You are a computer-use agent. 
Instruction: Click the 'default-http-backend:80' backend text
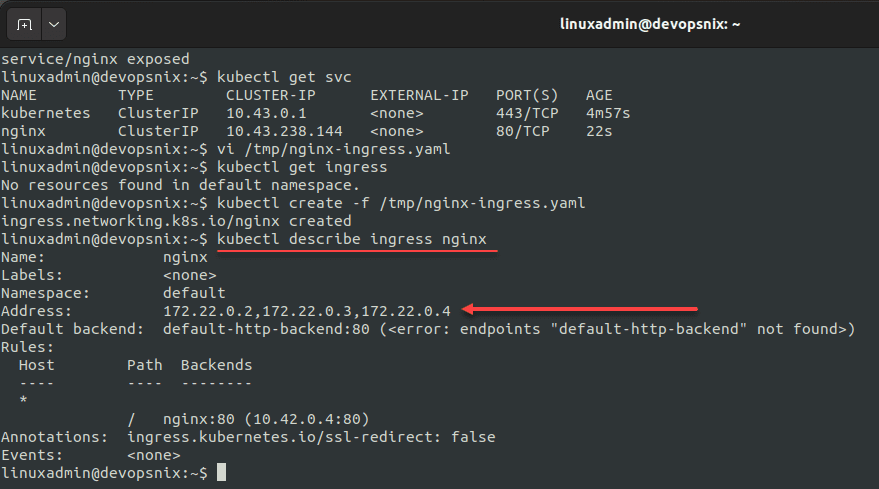[266, 329]
